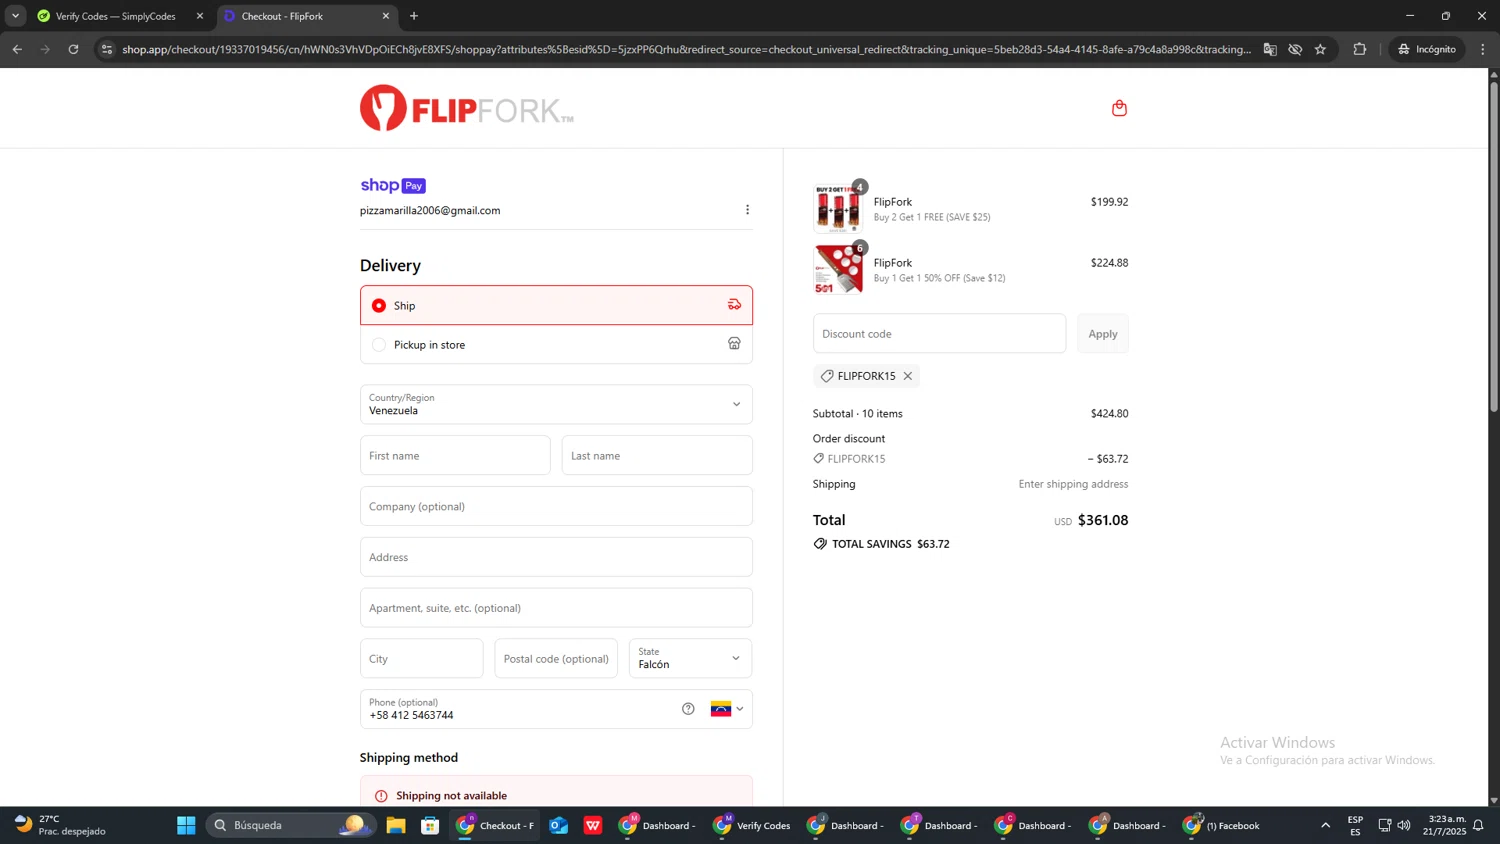The height and width of the screenshot is (844, 1500).
Task: Click the FLIPFORK15 discount tag chip
Action: (x=866, y=376)
